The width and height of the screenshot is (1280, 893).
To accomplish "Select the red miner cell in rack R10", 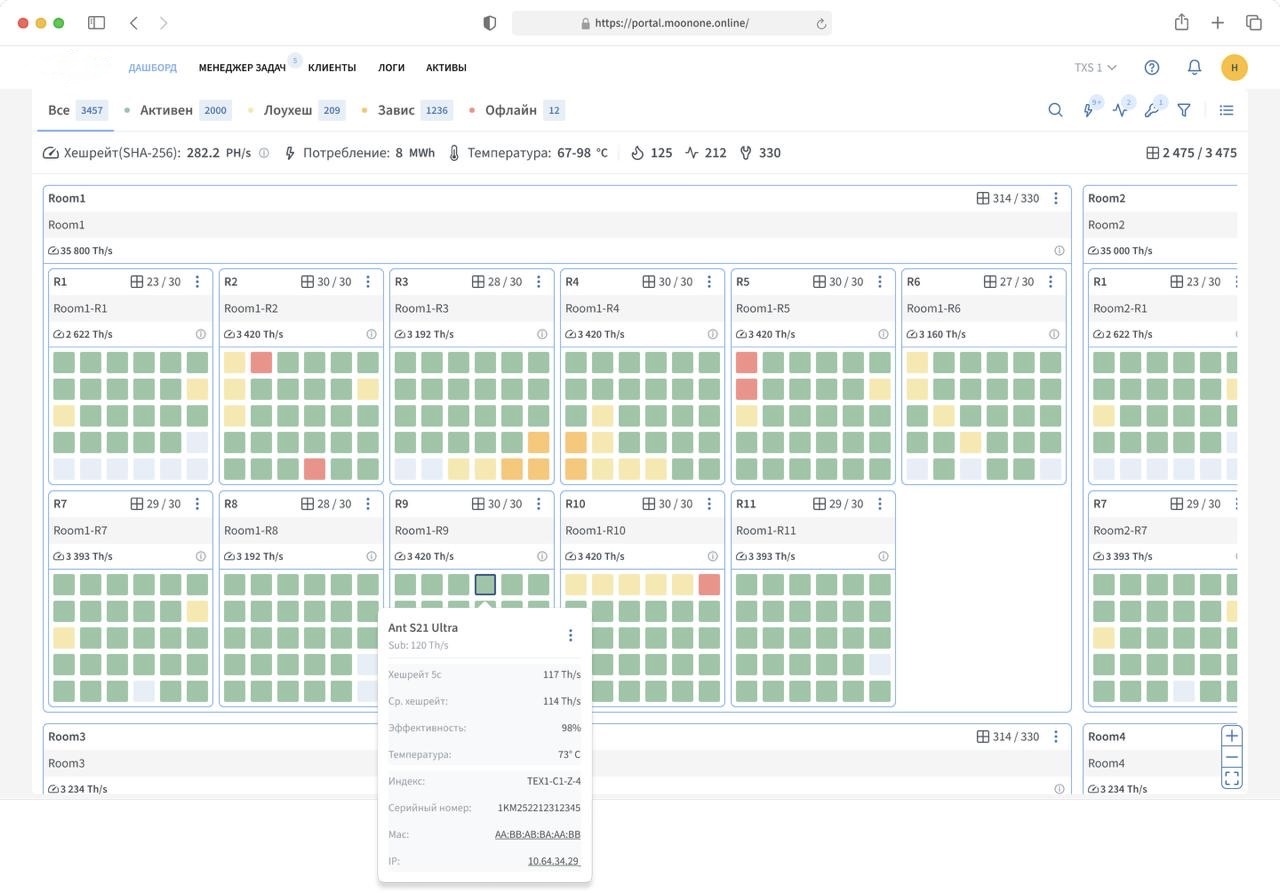I will coord(709,584).
